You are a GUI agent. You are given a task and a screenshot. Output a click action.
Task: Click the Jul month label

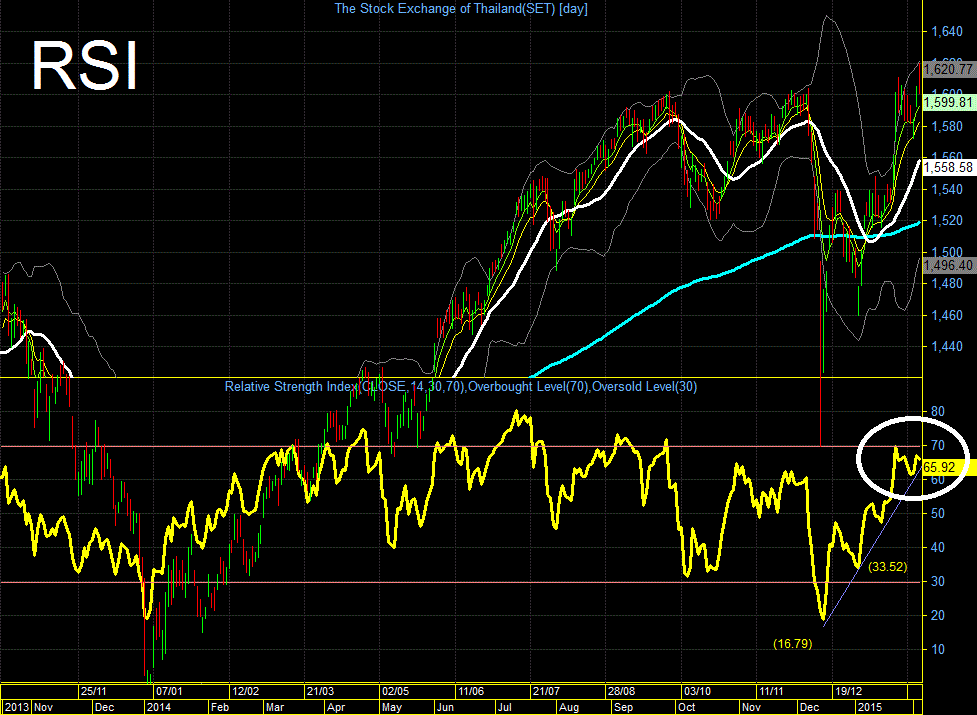505,708
